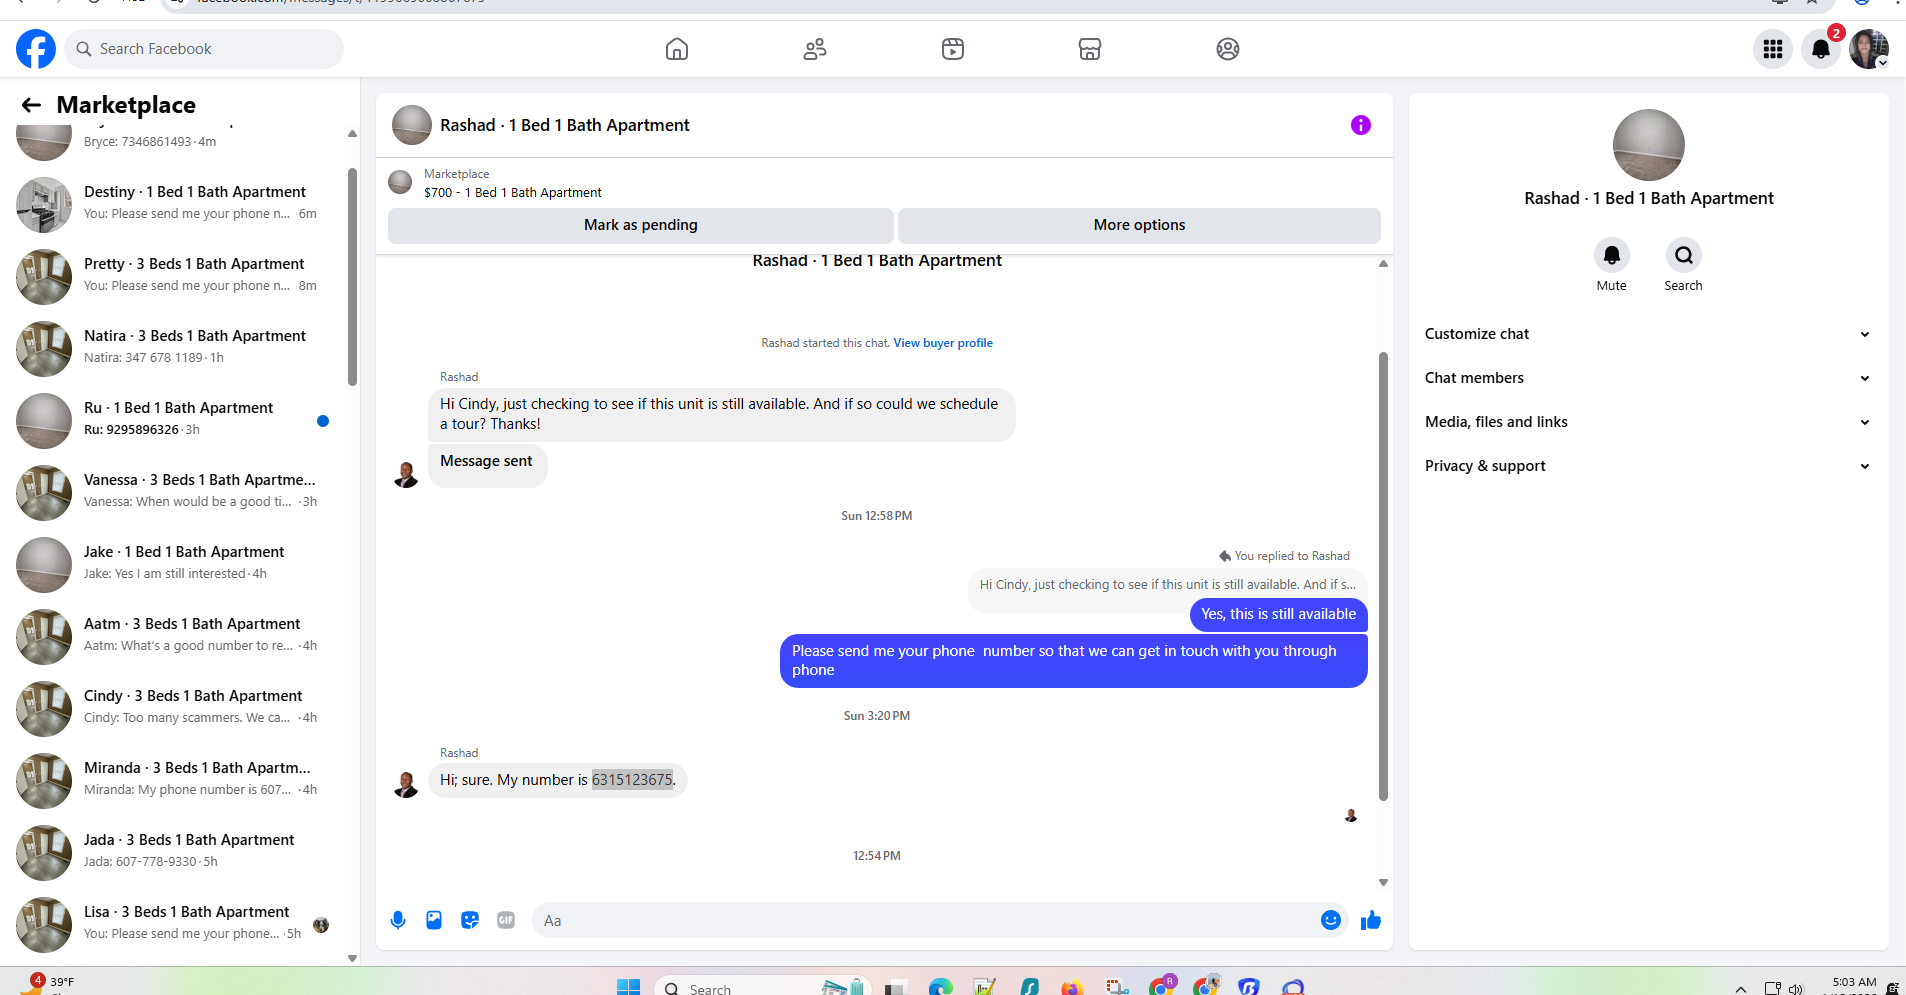The image size is (1906, 995).
Task: Open Lisa 3 Beds 1 Bath conversation
Action: (x=175, y=925)
